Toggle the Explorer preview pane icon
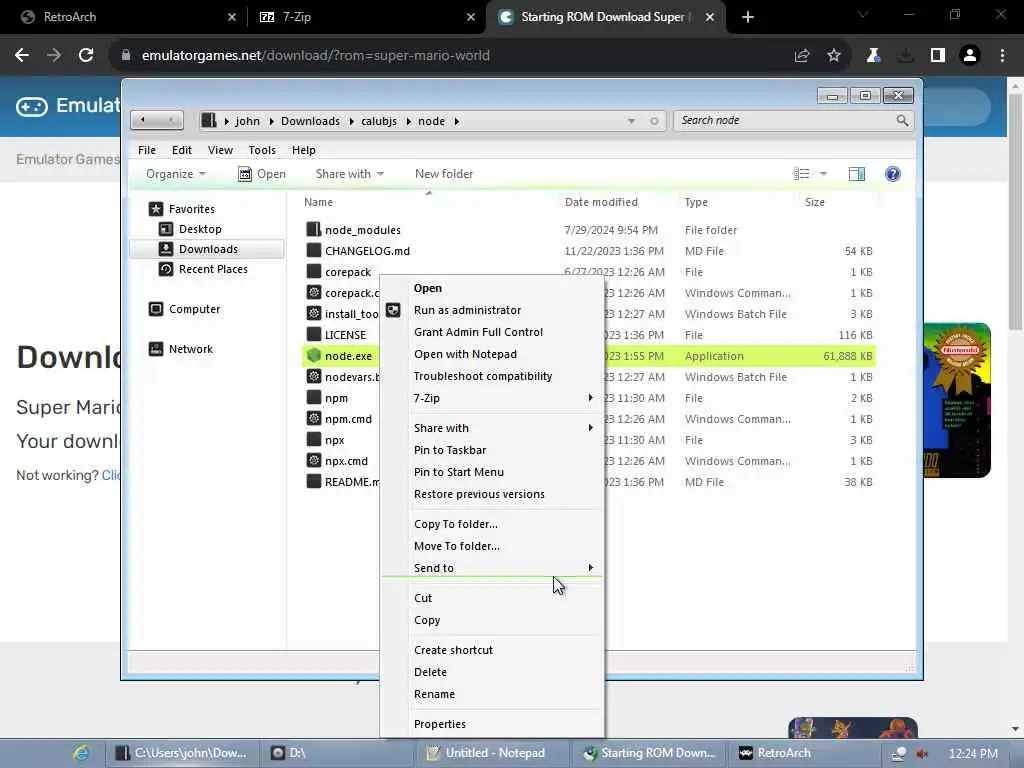The height and width of the screenshot is (768, 1024). click(x=857, y=174)
